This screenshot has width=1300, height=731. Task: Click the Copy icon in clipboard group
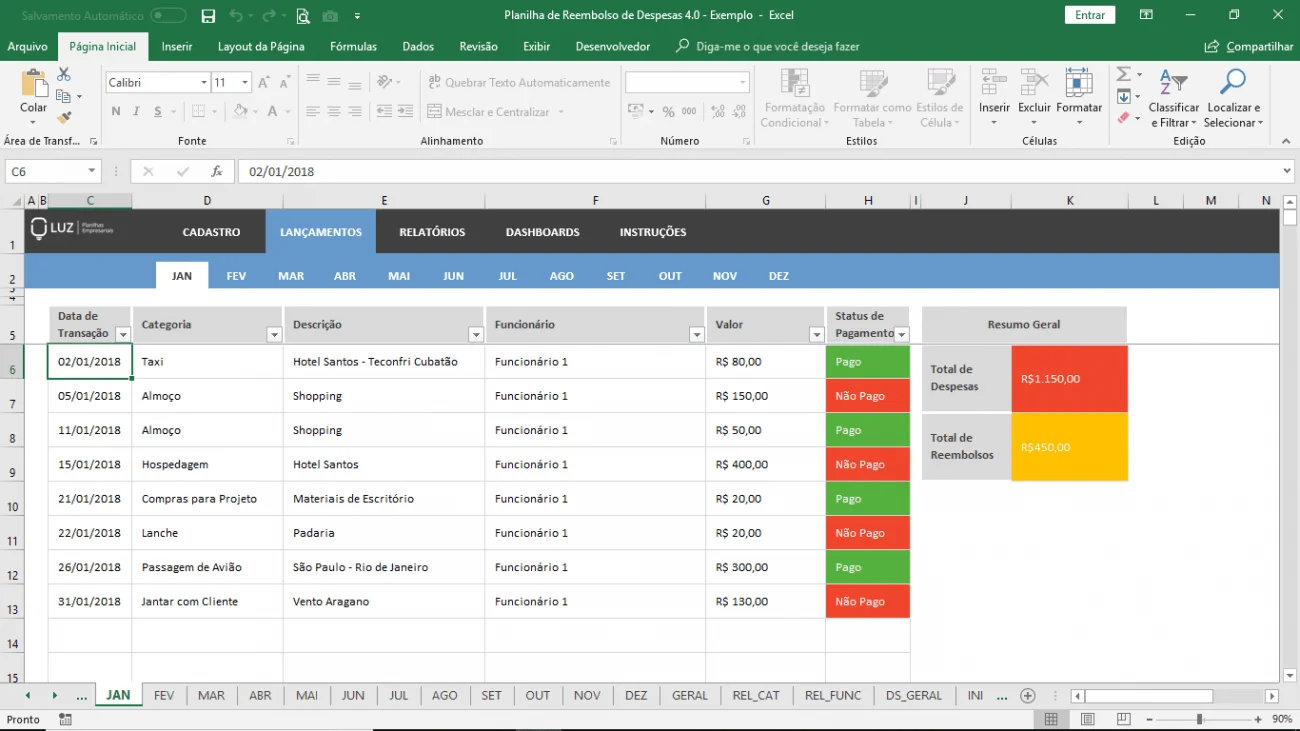click(x=64, y=96)
